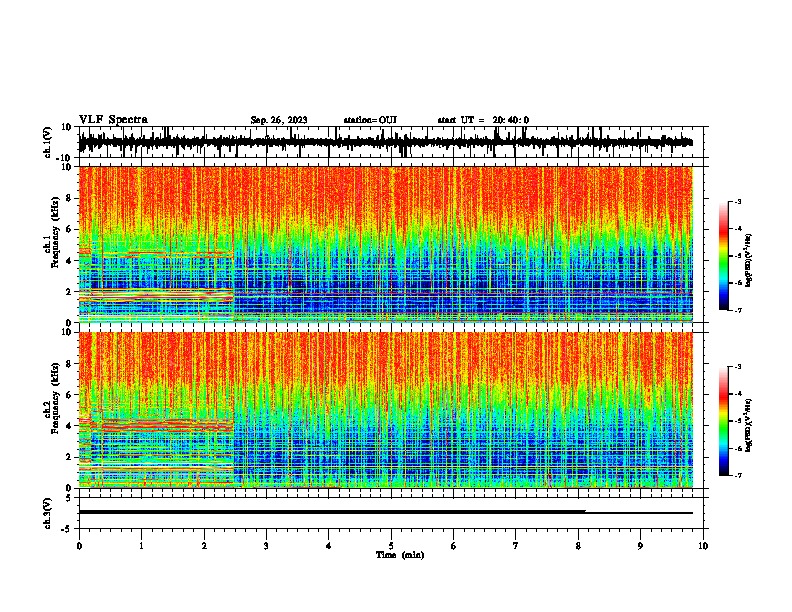This screenshot has width=792, height=612.
Task: Click the ch.2 spectrogram panel
Action: [x=385, y=410]
